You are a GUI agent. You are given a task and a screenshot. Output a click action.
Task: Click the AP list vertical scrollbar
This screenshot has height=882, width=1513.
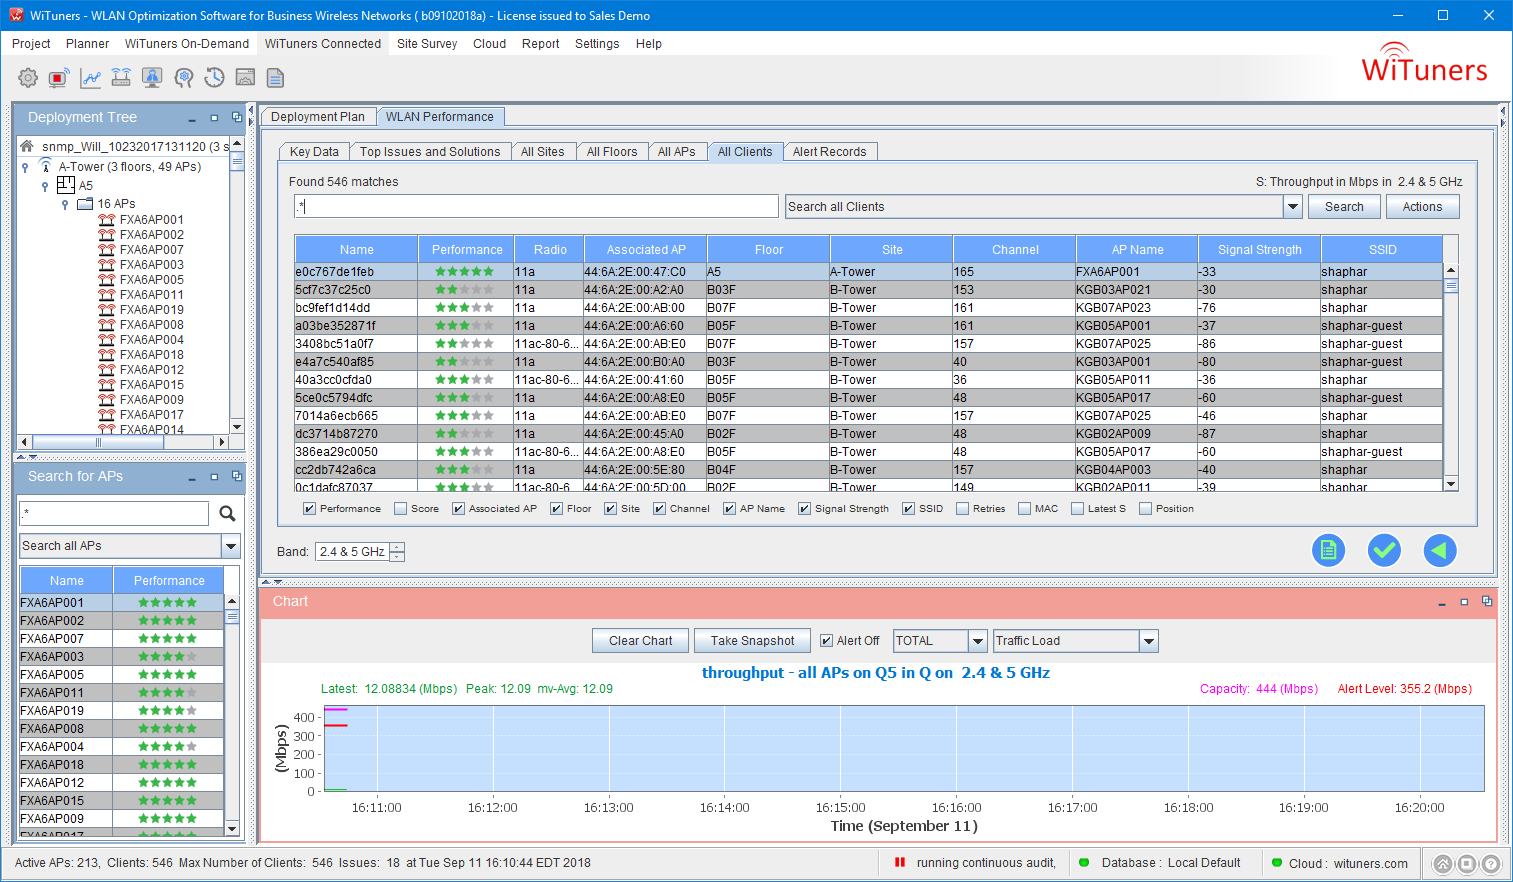pyautogui.click(x=232, y=715)
